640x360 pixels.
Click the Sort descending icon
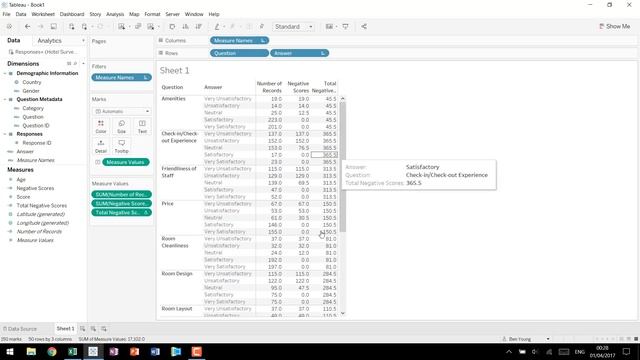pyautogui.click(x=199, y=27)
